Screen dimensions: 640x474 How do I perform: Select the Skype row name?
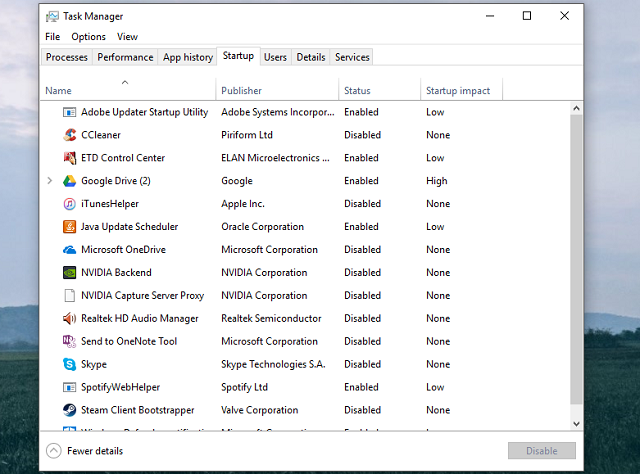point(94,364)
